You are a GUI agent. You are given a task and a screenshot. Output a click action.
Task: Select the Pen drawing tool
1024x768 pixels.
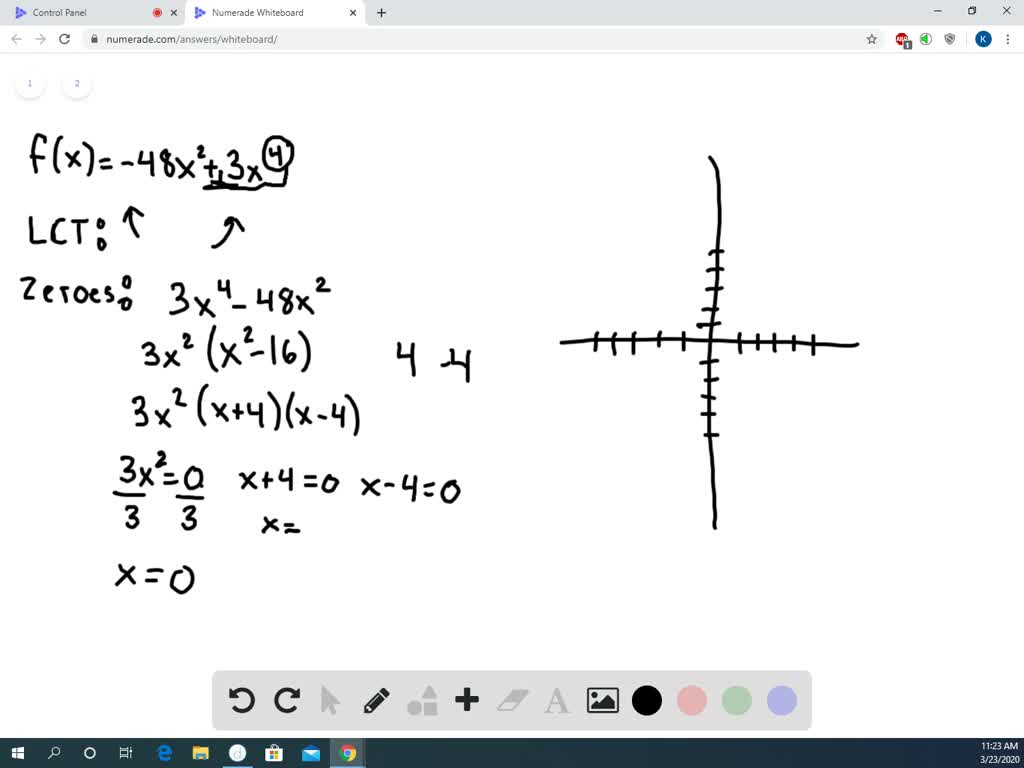[x=376, y=701]
